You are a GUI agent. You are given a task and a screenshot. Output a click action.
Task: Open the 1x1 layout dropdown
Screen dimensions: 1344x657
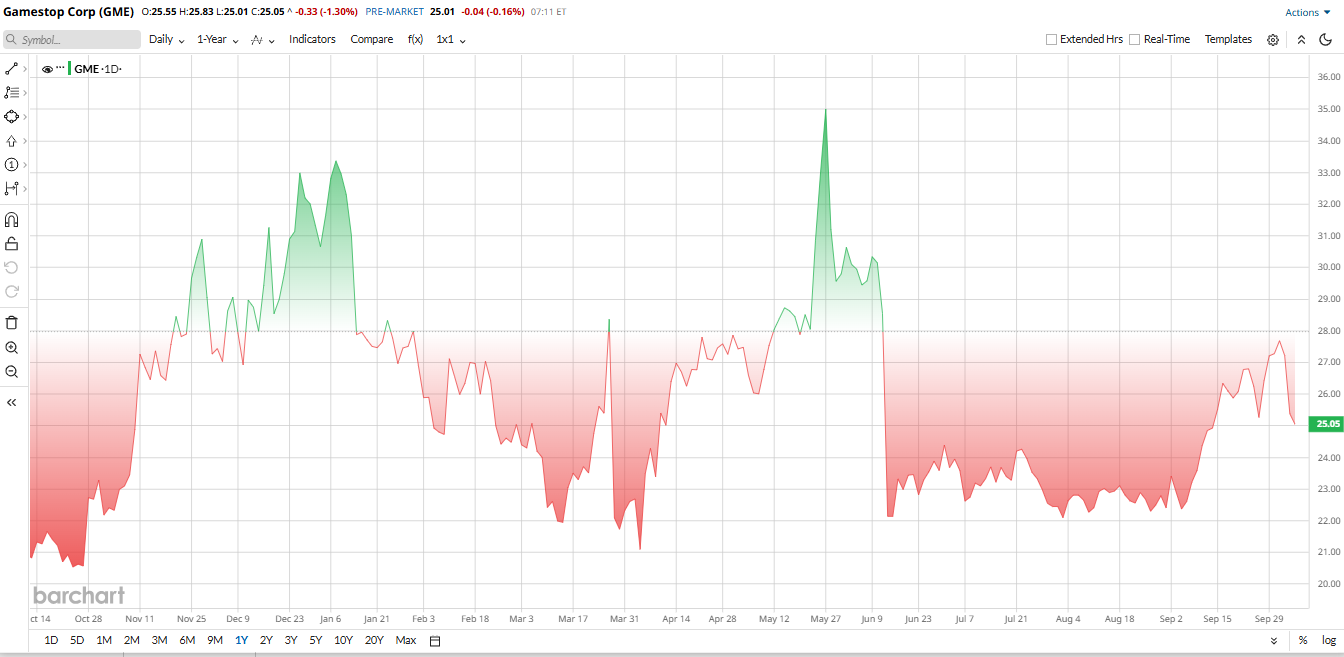point(451,40)
